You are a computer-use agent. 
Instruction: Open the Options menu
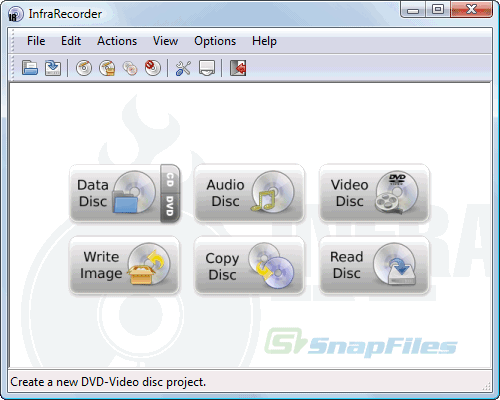tap(215, 41)
